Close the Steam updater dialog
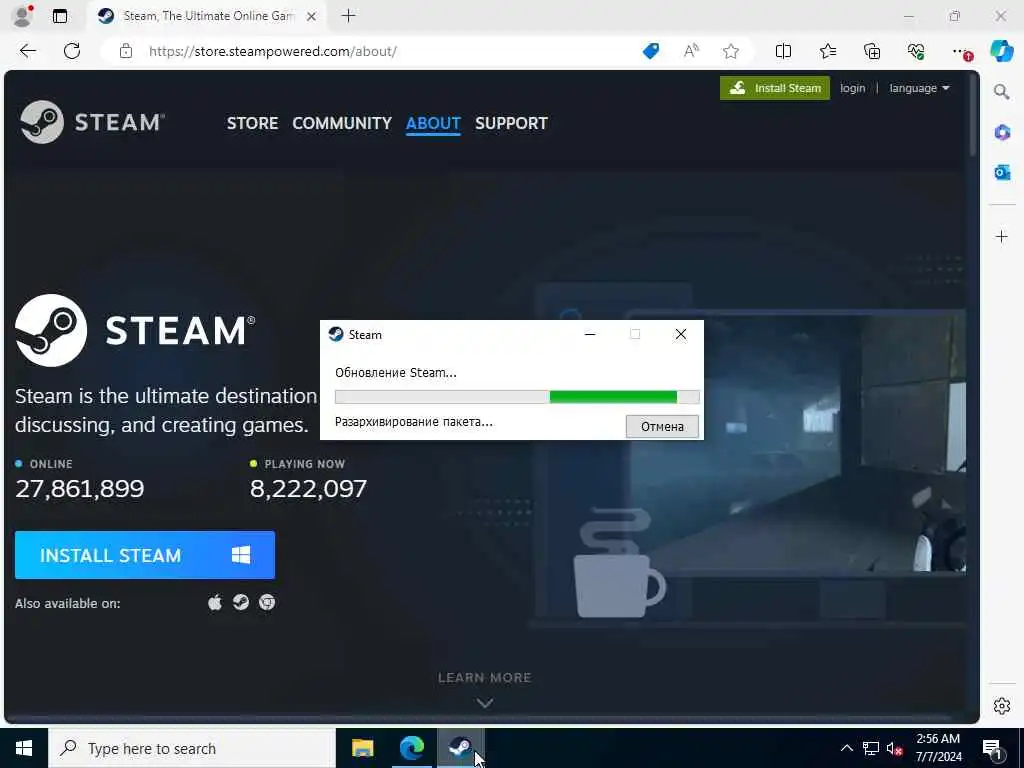 tap(680, 334)
